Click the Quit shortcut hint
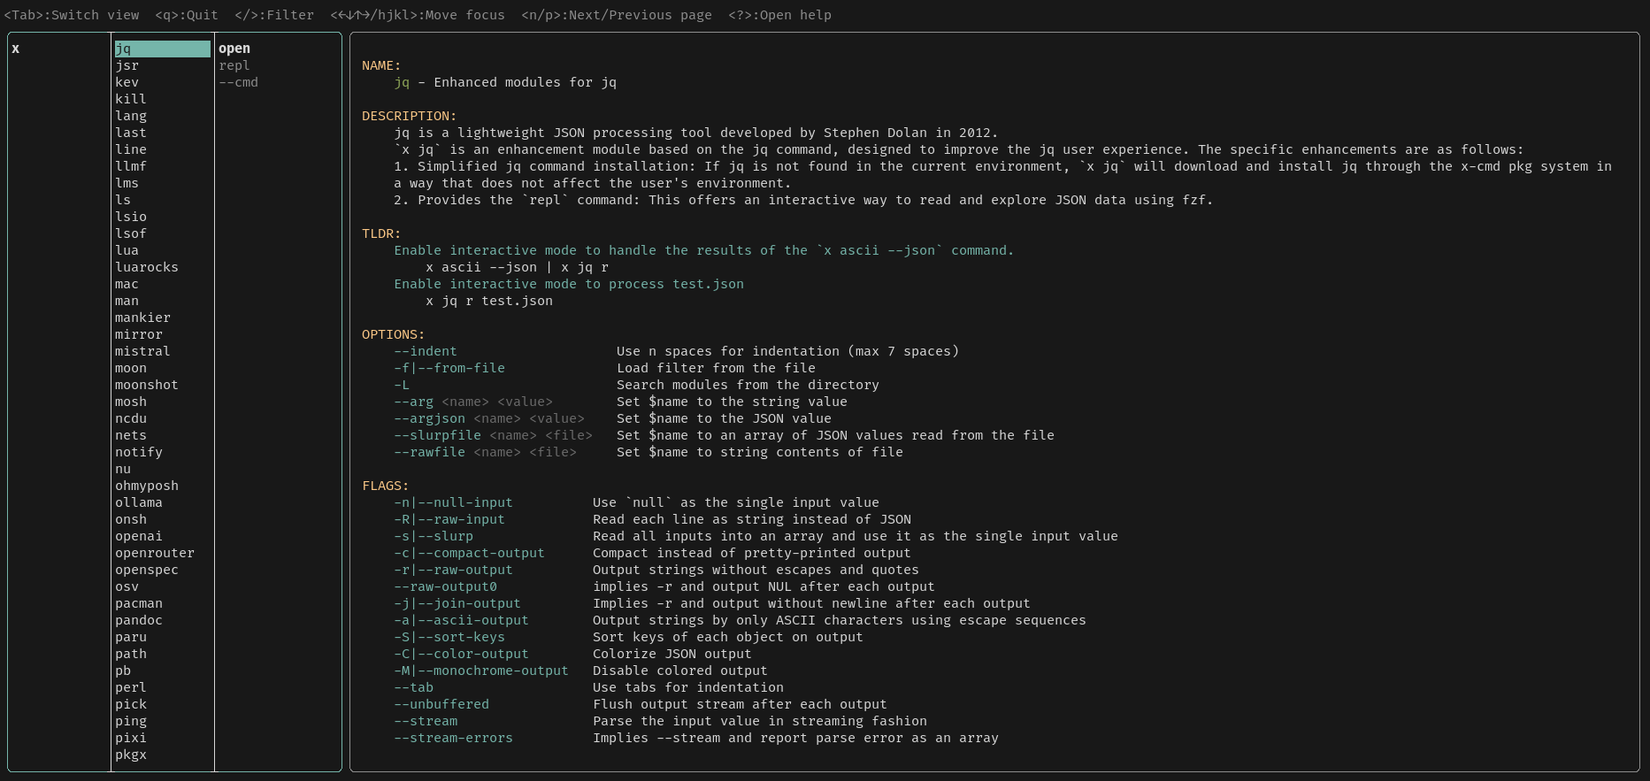Screen dimensions: 1650x781 [186, 16]
